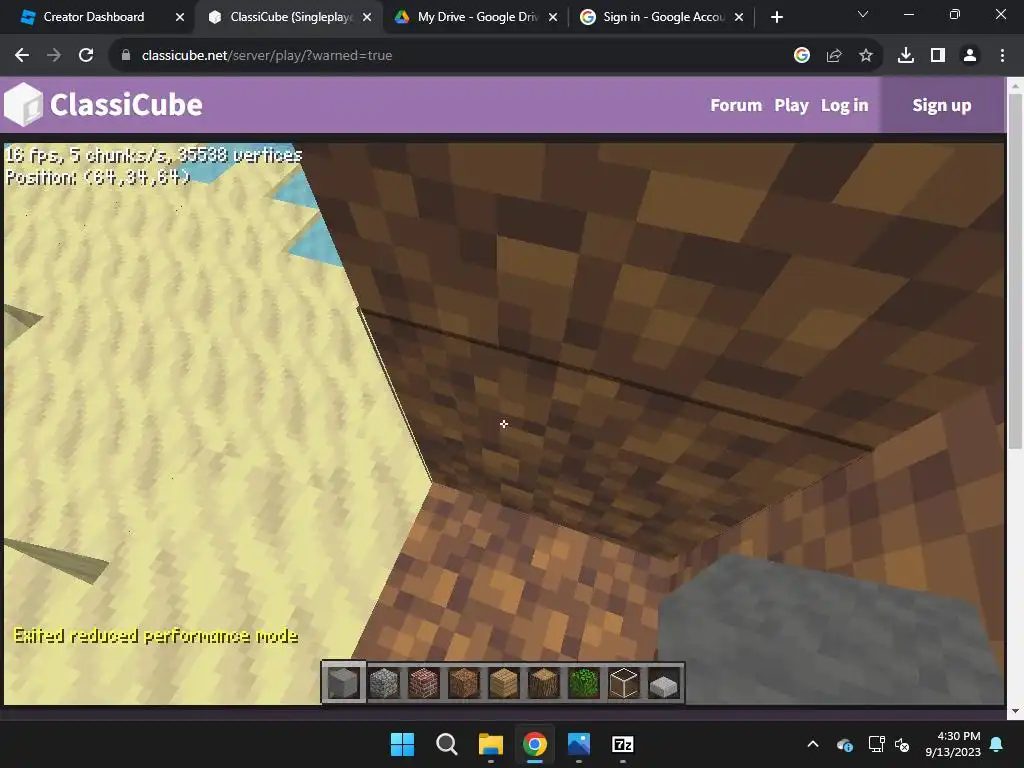Image resolution: width=1024 pixels, height=768 pixels.
Task: Open File Explorer from taskbar
Action: (490, 744)
